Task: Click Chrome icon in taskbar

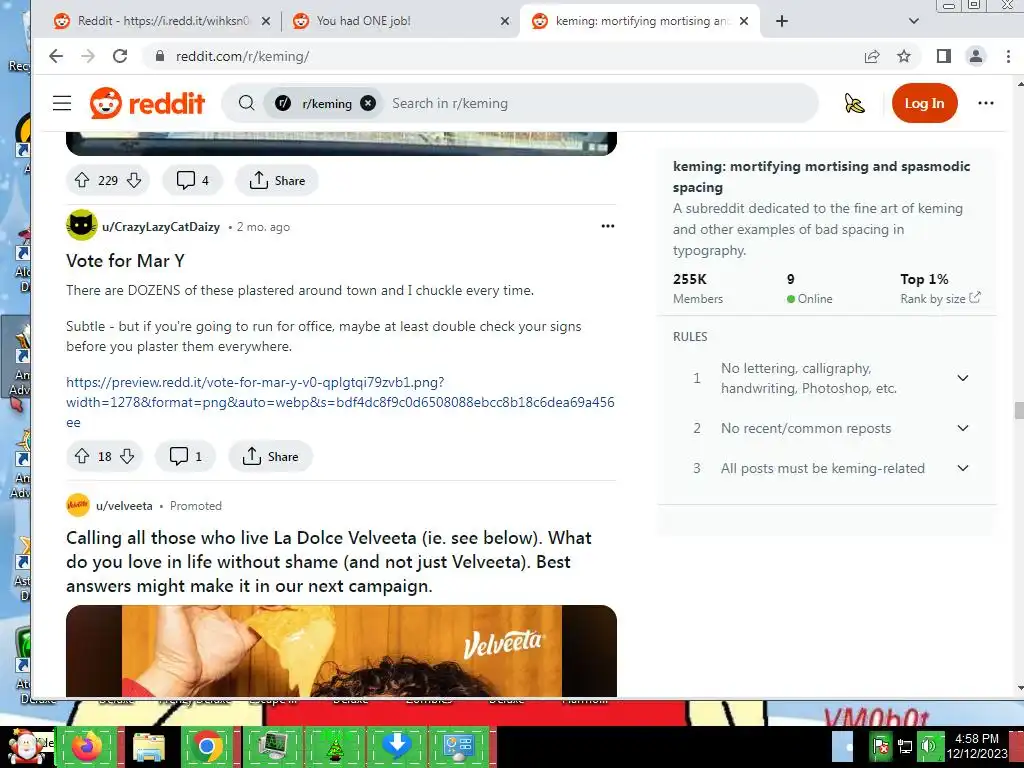Action: click(208, 746)
